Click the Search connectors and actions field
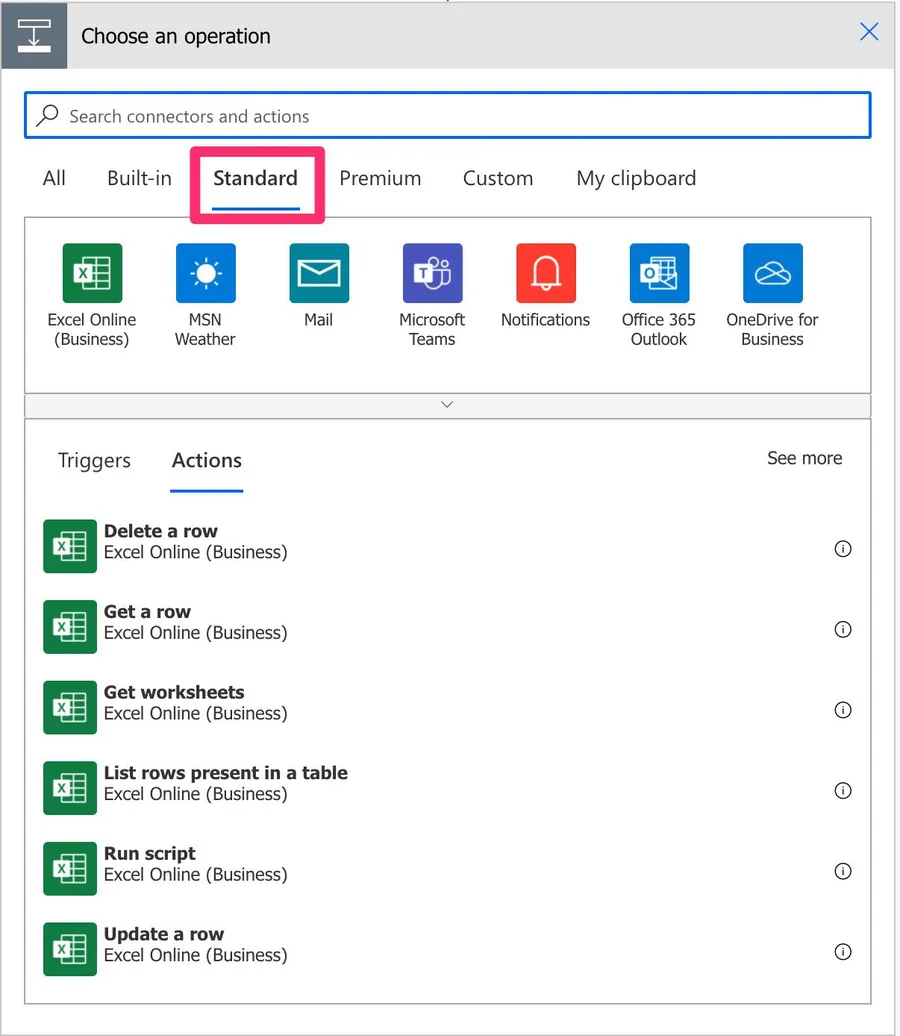The width and height of the screenshot is (900, 1036). click(x=447, y=116)
